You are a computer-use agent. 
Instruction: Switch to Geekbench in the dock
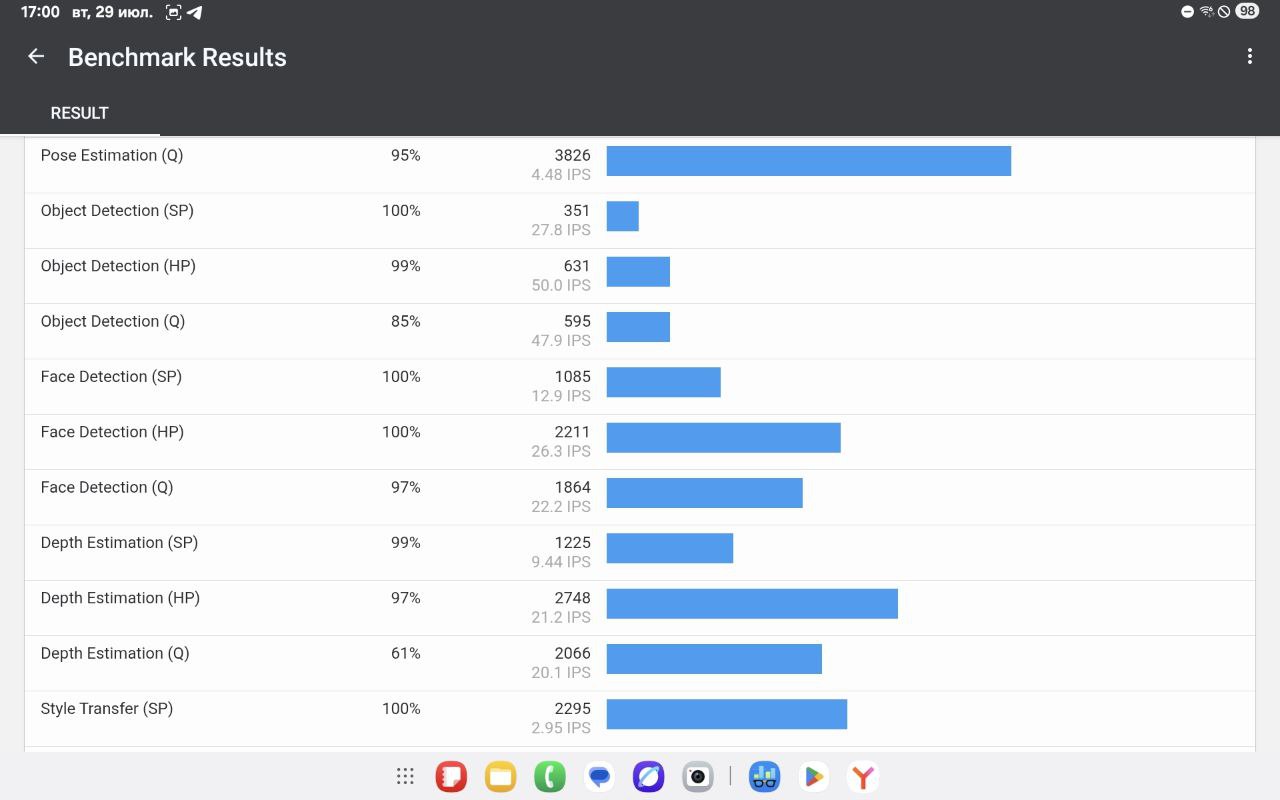click(x=765, y=776)
